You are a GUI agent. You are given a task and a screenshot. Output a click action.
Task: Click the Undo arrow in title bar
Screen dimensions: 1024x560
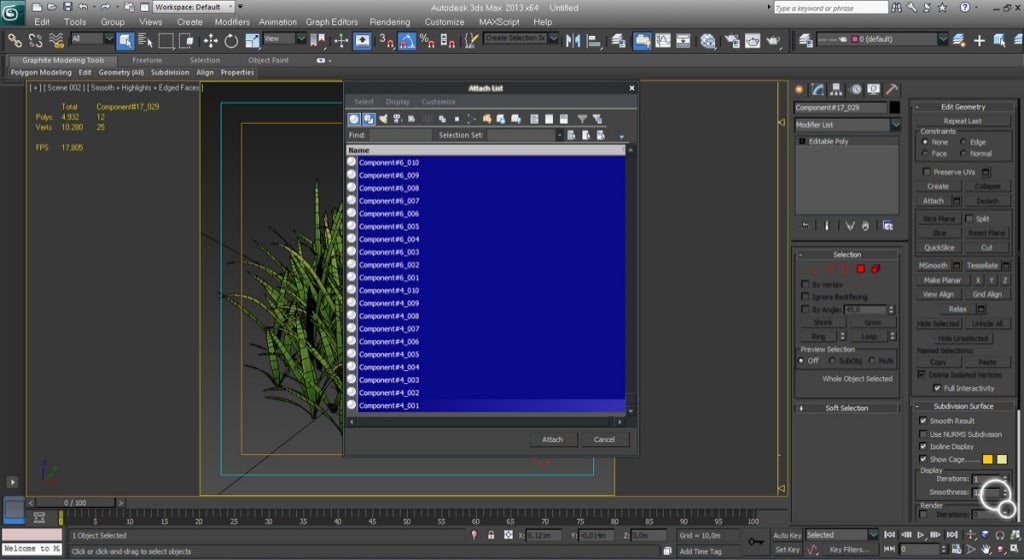pos(83,7)
